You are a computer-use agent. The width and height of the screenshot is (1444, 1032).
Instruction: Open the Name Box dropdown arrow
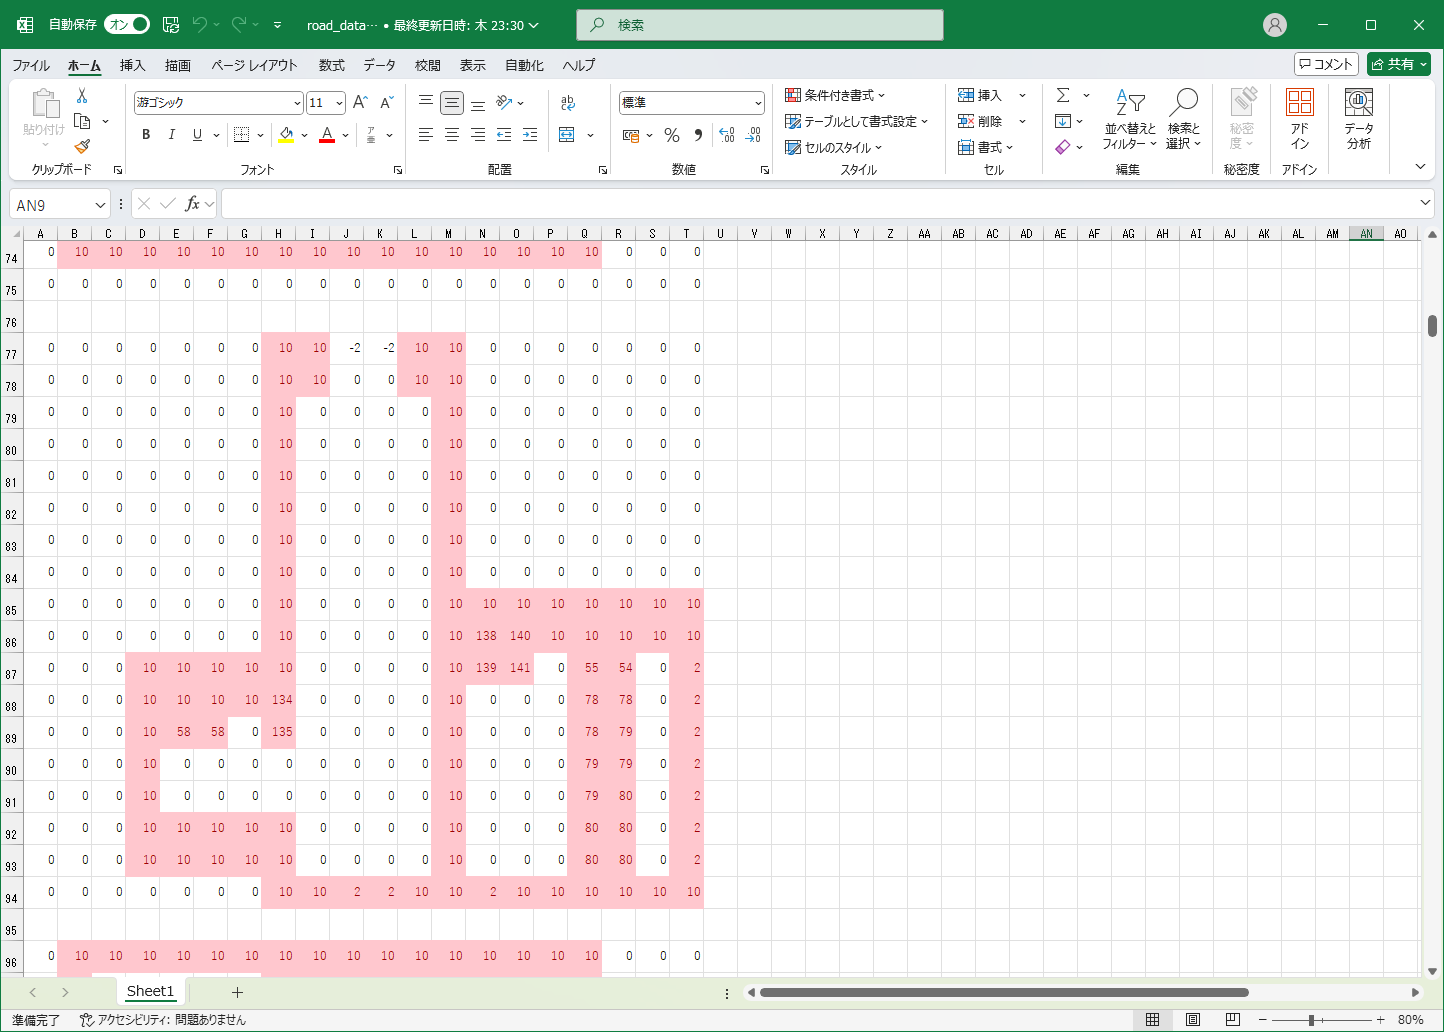pyautogui.click(x=100, y=205)
